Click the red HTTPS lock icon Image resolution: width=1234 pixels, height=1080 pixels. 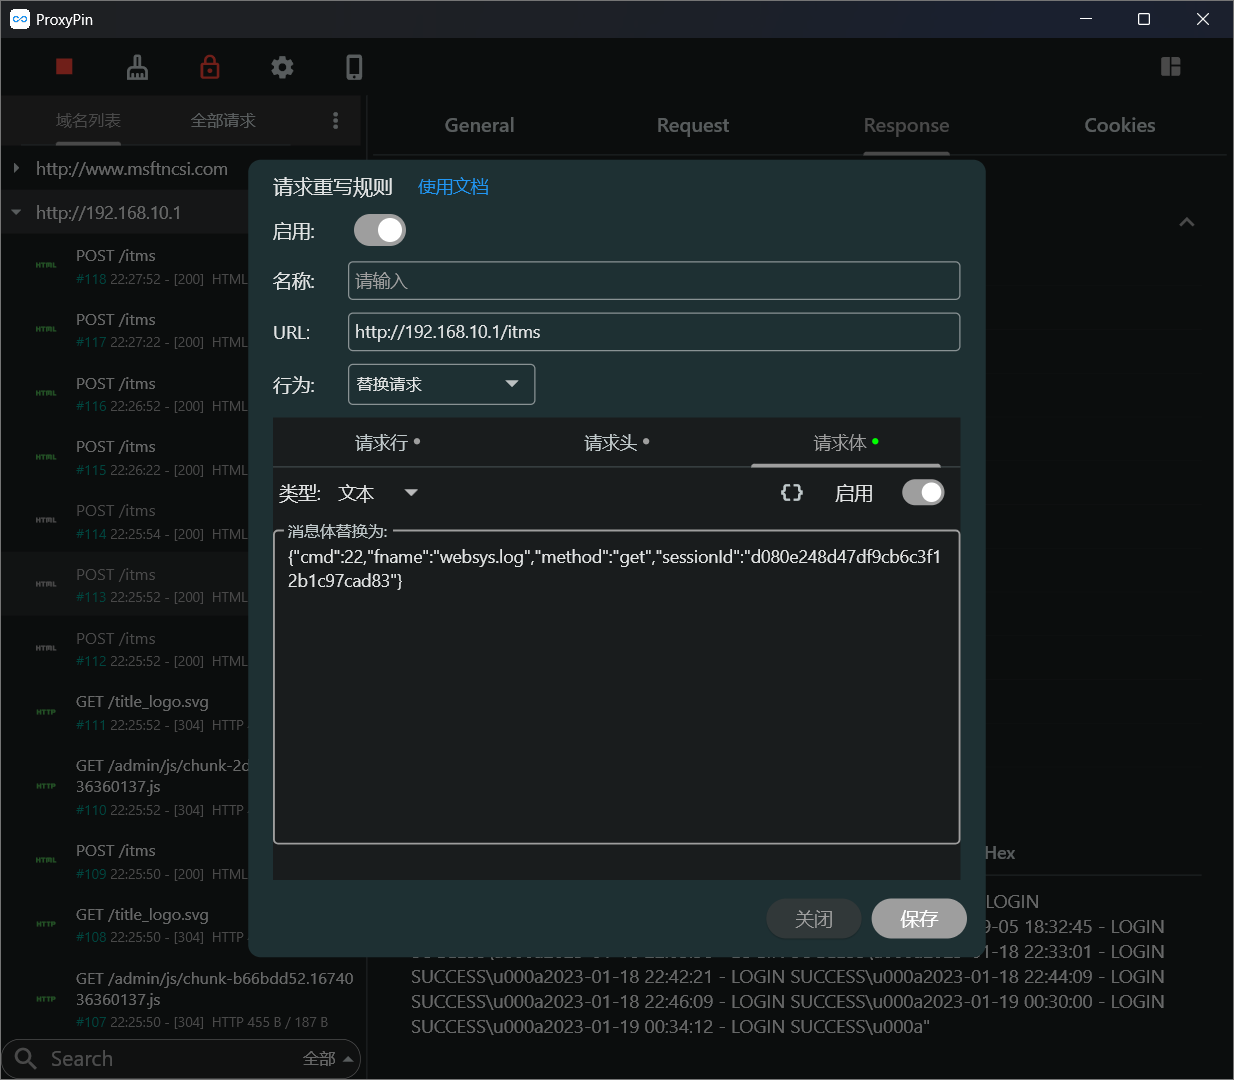click(x=210, y=67)
